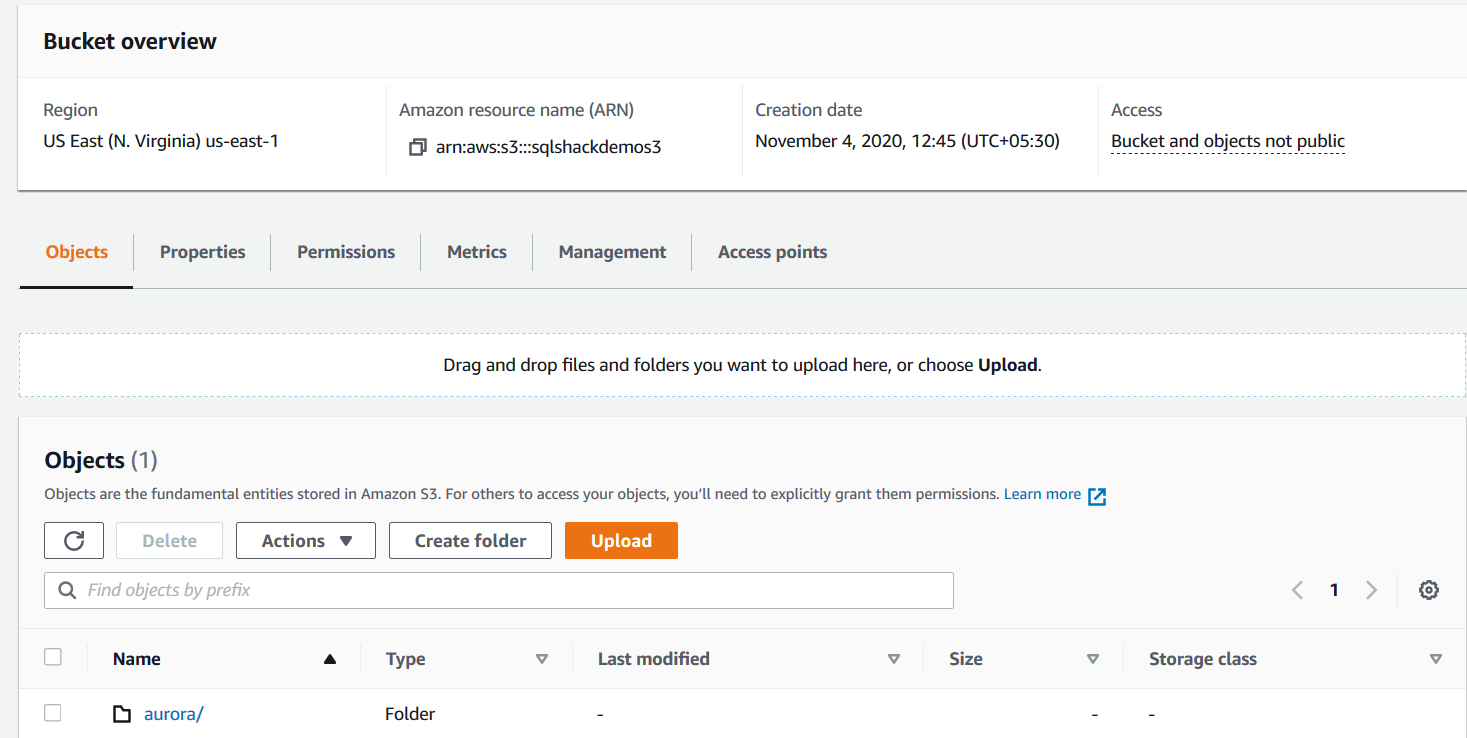The image size is (1467, 738).
Task: Click the refresh objects icon button
Action: pos(74,541)
